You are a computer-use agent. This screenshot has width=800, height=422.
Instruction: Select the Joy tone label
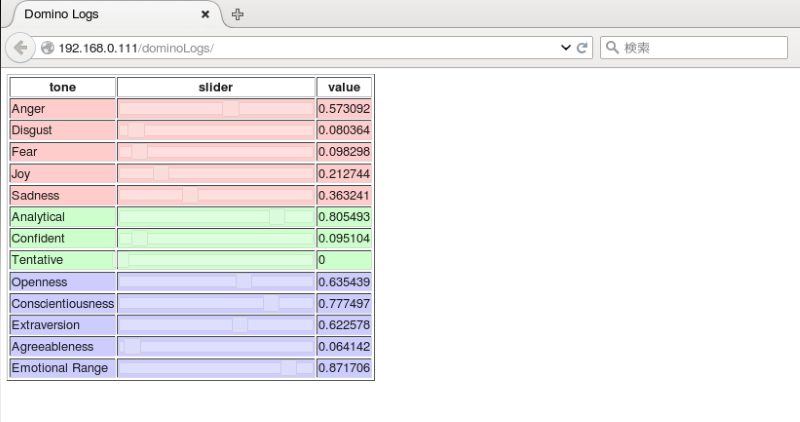[x=21, y=173]
